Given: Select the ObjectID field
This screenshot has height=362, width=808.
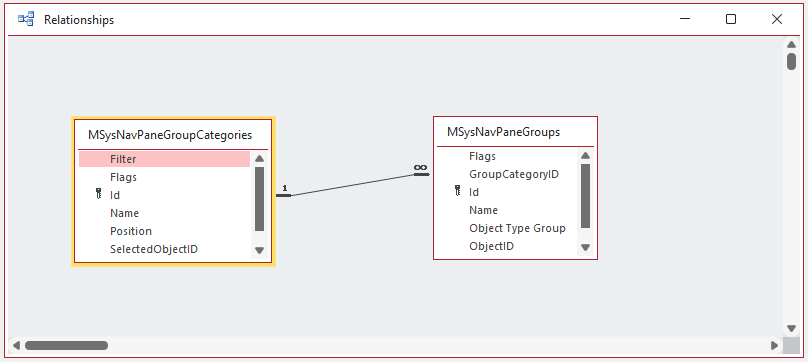Looking at the screenshot, I should coord(507,246).
